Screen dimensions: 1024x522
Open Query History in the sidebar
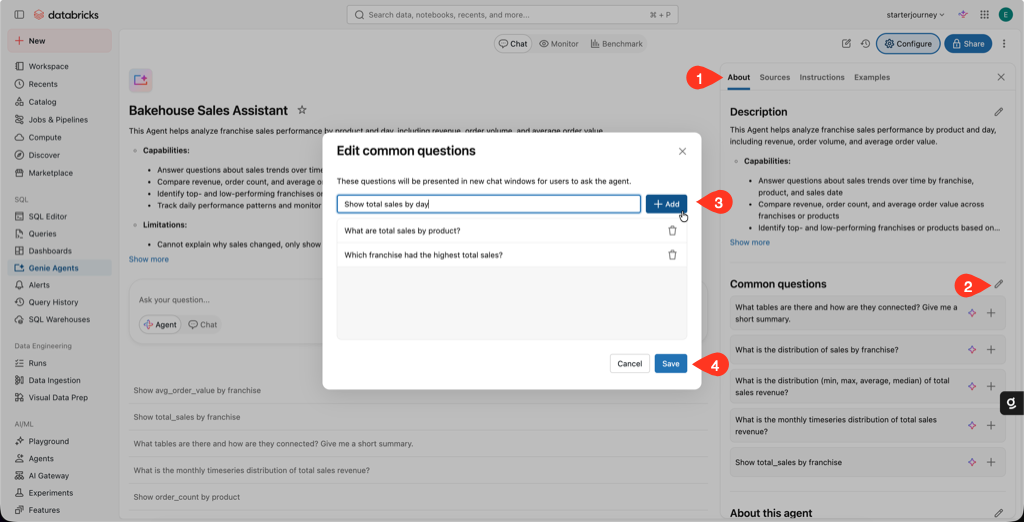click(x=59, y=302)
